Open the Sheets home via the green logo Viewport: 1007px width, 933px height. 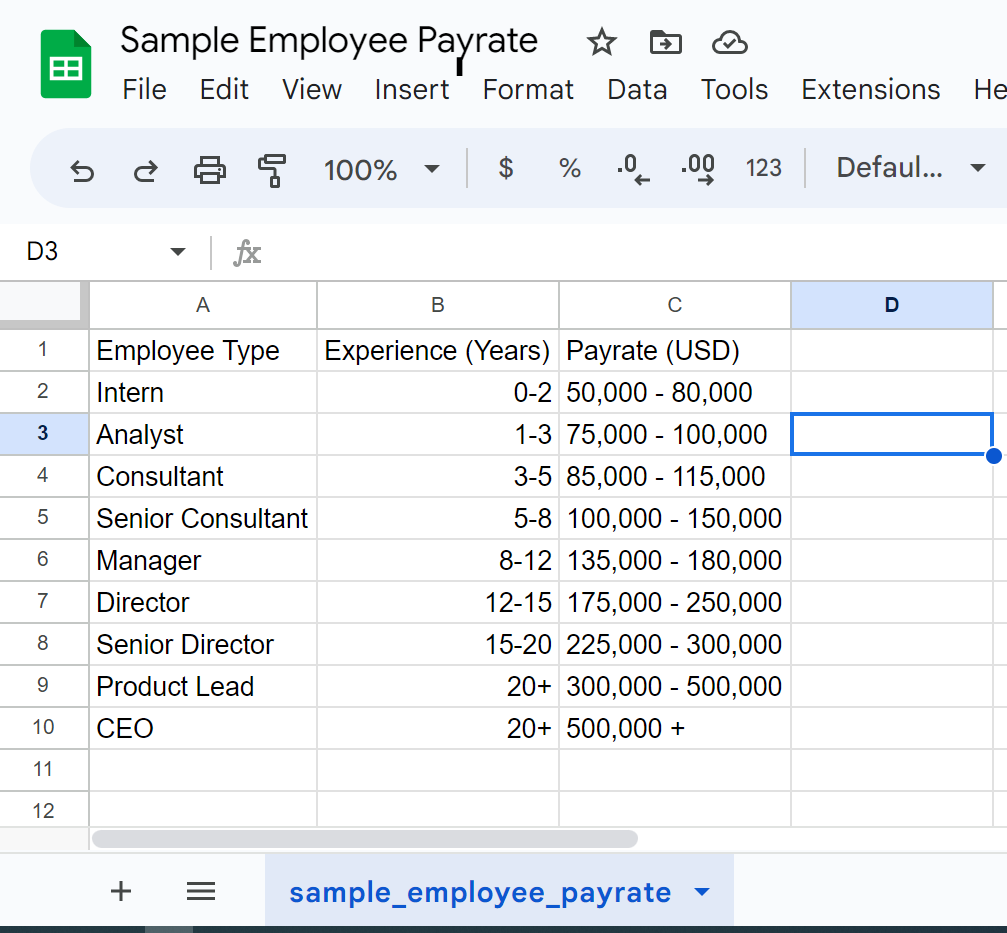tap(63, 63)
